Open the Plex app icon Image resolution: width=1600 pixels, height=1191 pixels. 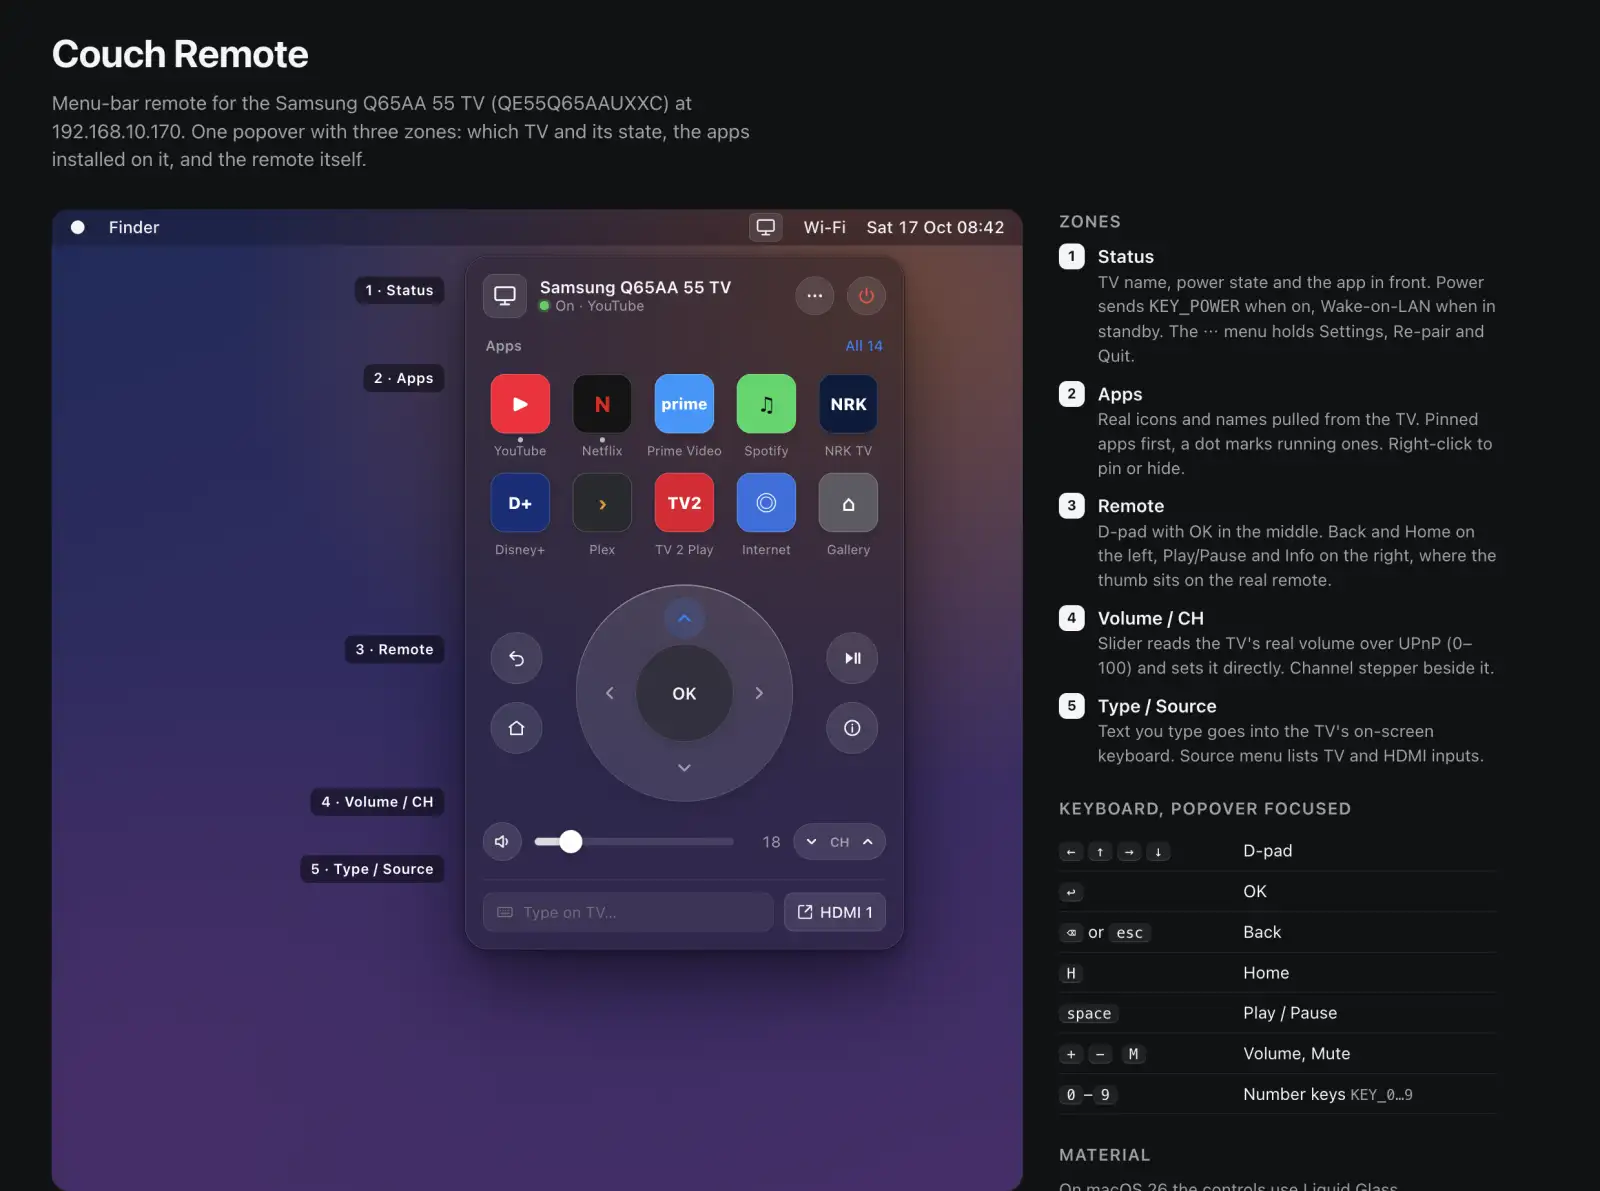(602, 503)
